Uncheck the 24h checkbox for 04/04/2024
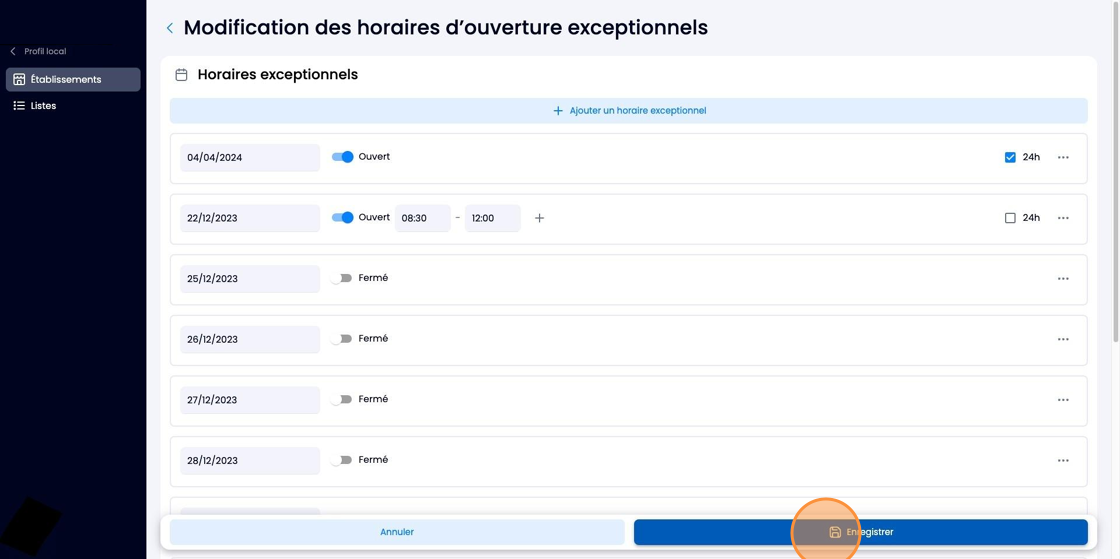Image resolution: width=1120 pixels, height=559 pixels. [1010, 157]
